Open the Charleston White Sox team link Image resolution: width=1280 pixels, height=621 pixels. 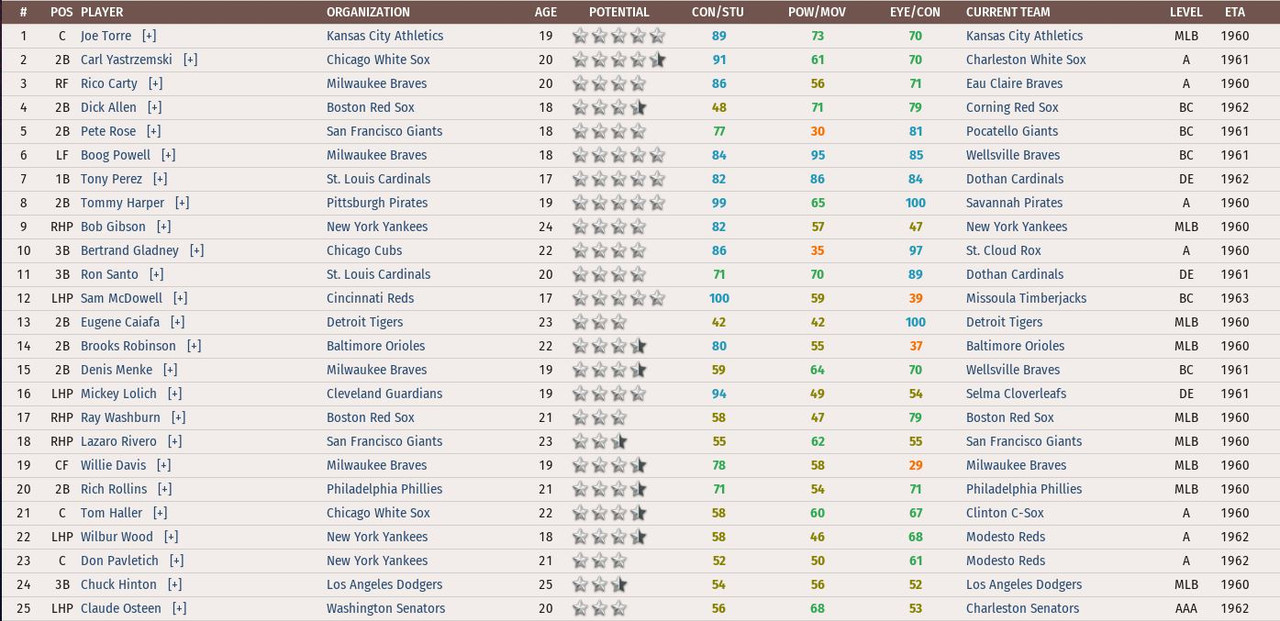pyautogui.click(x=1026, y=60)
